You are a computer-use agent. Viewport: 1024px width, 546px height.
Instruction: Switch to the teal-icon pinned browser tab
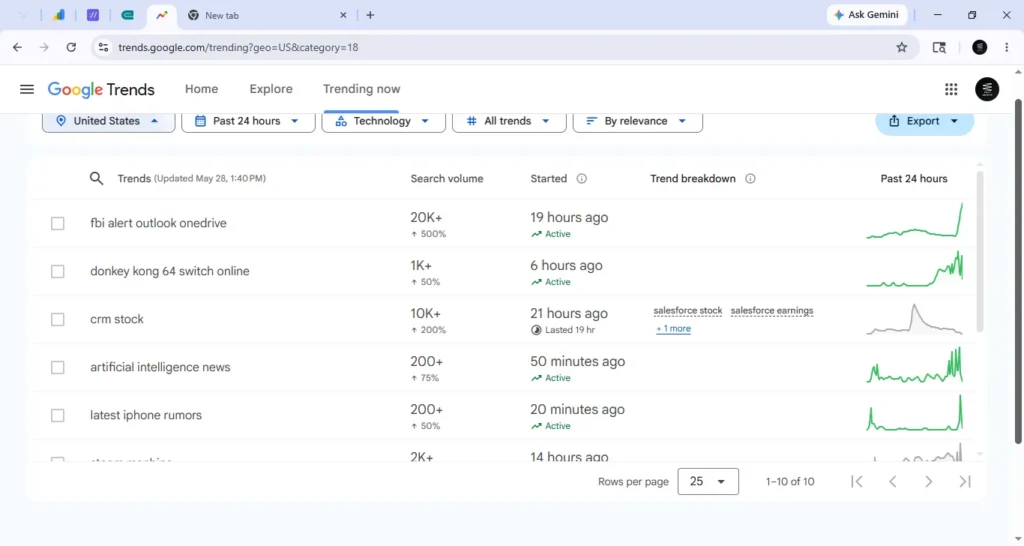[x=127, y=15]
